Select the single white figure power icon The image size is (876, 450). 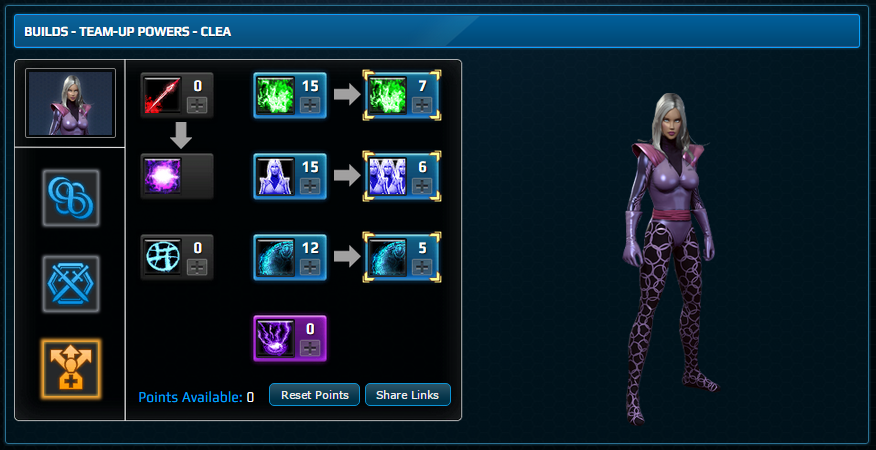(x=275, y=176)
